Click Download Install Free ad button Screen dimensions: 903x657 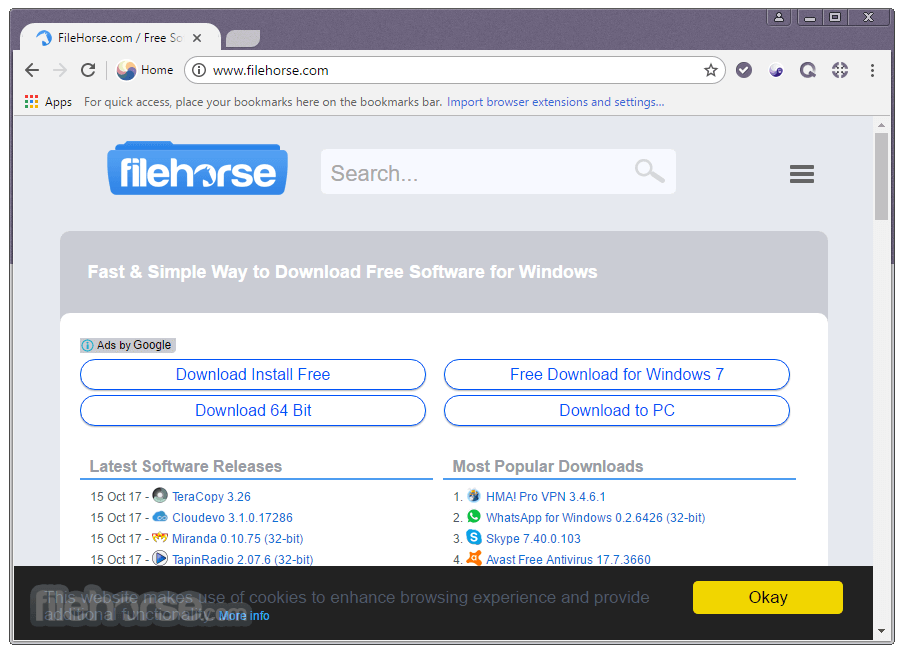253,374
